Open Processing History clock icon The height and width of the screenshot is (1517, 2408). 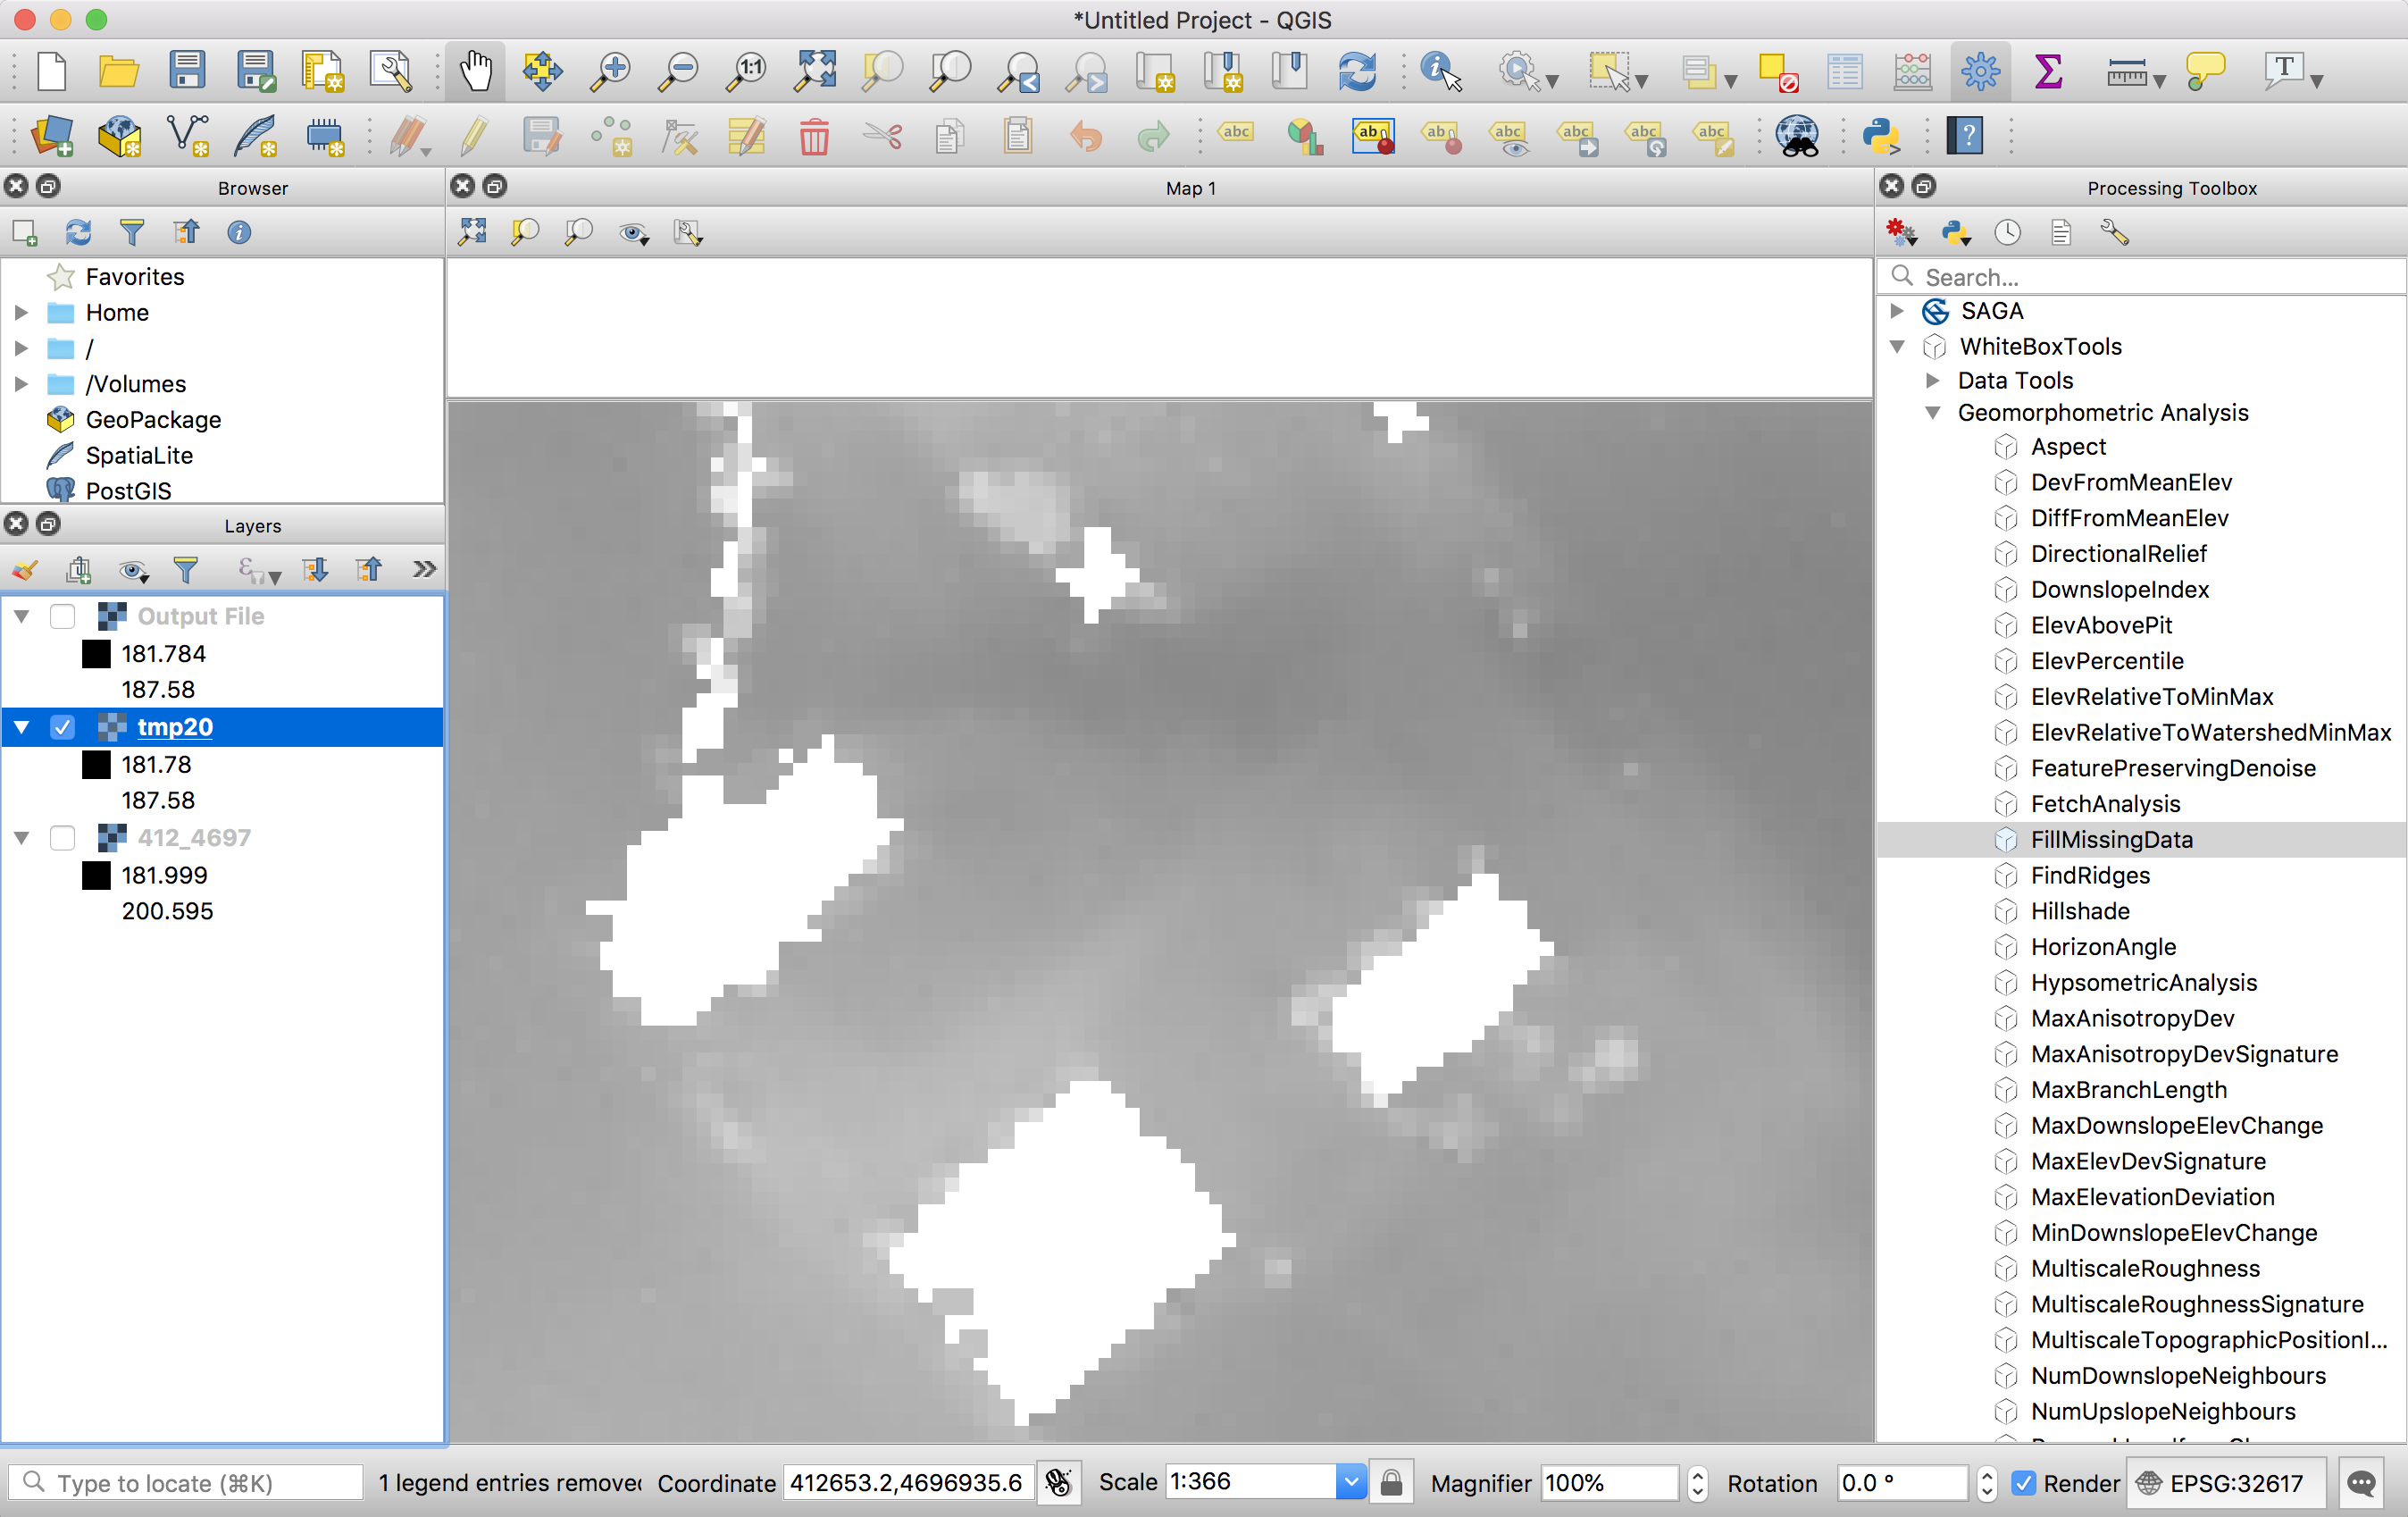point(2008,233)
